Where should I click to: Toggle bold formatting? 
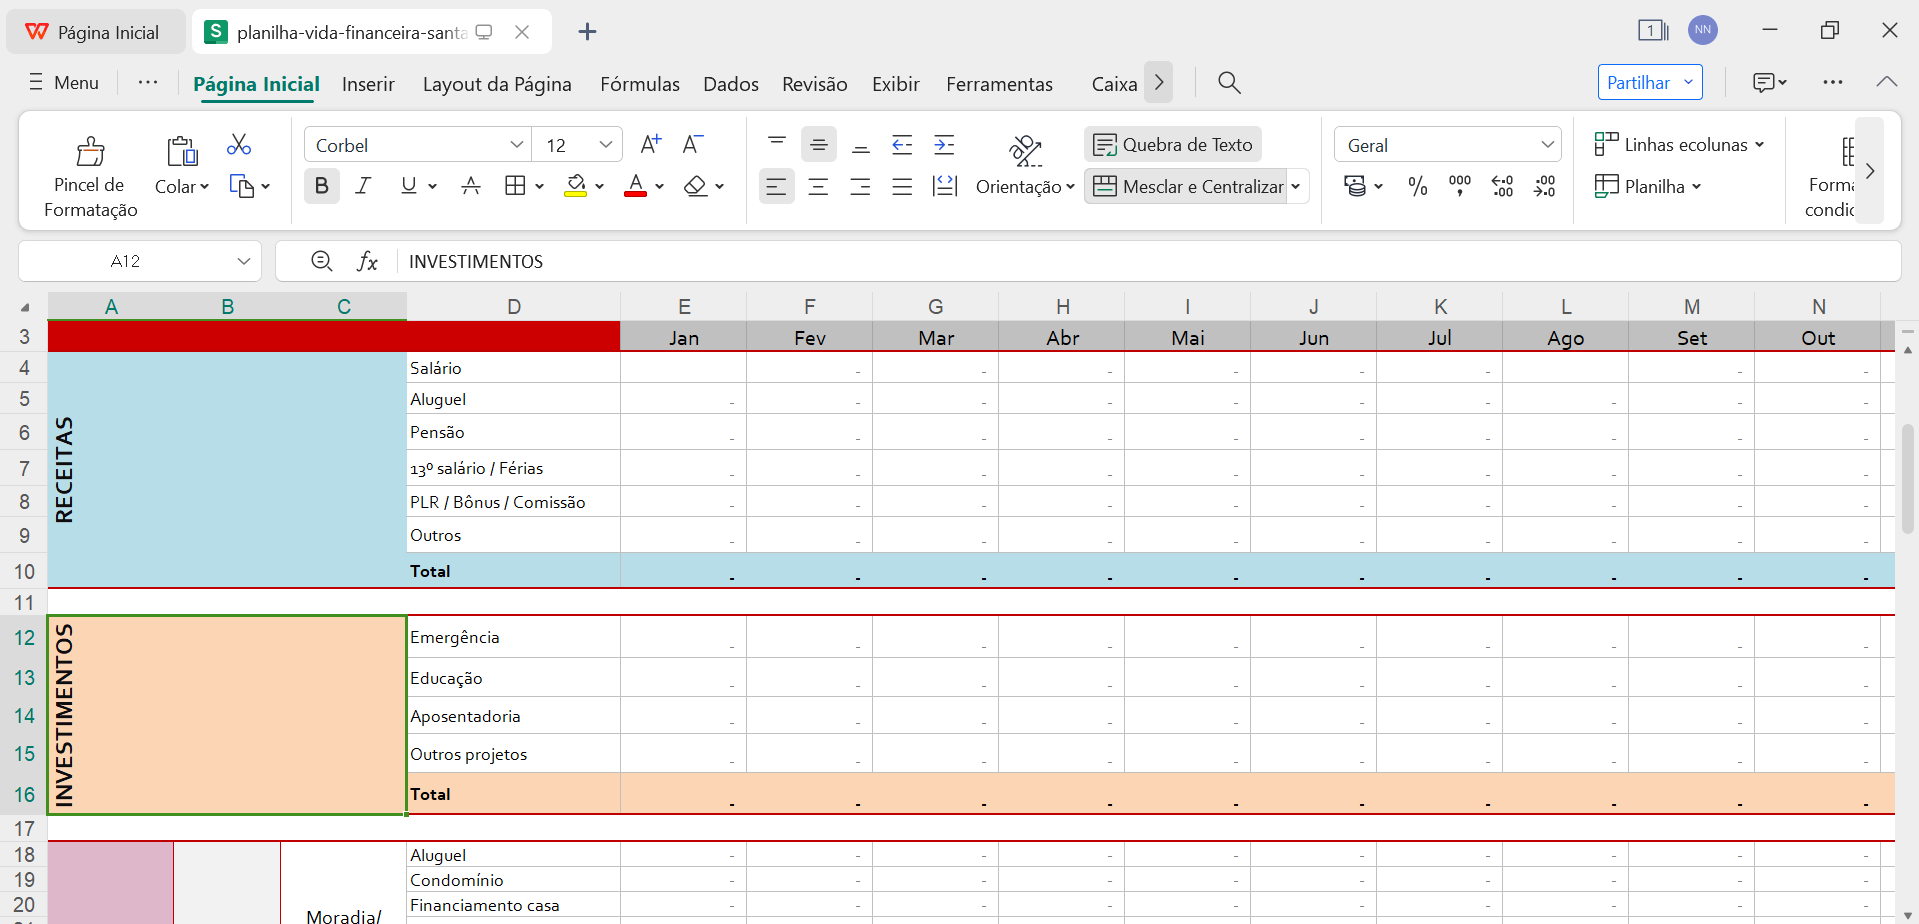pos(321,186)
